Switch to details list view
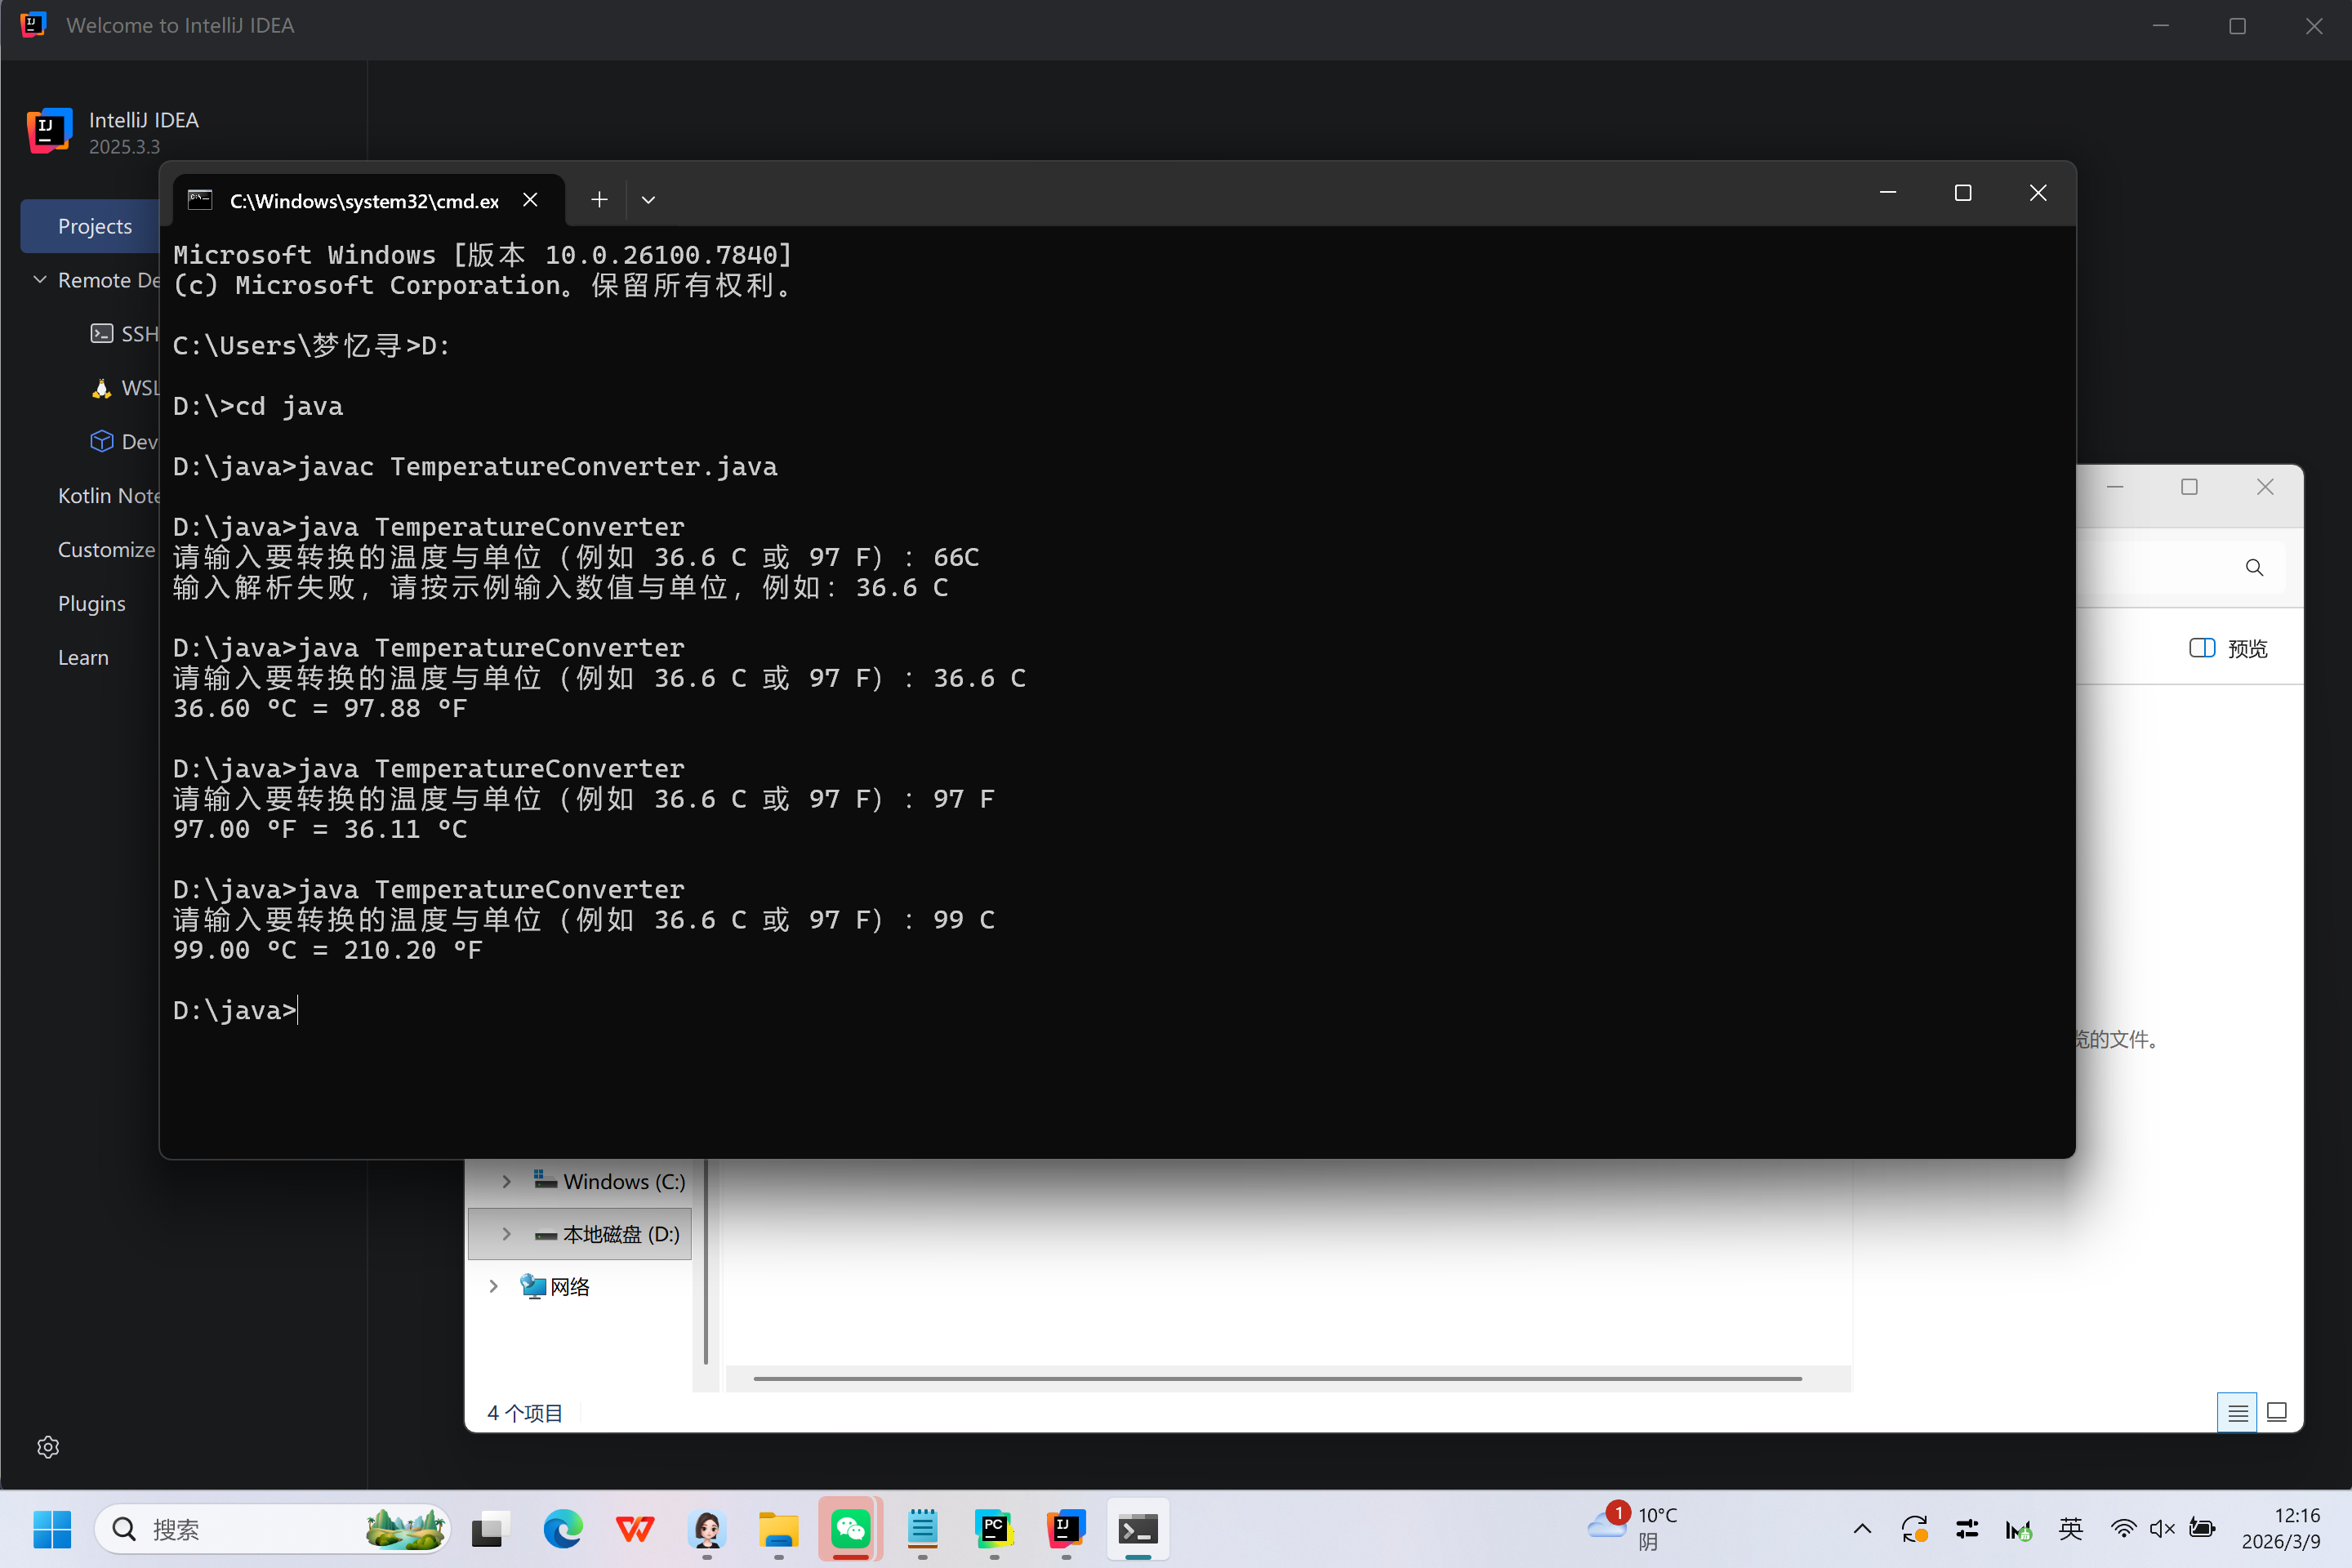 click(x=2237, y=1412)
